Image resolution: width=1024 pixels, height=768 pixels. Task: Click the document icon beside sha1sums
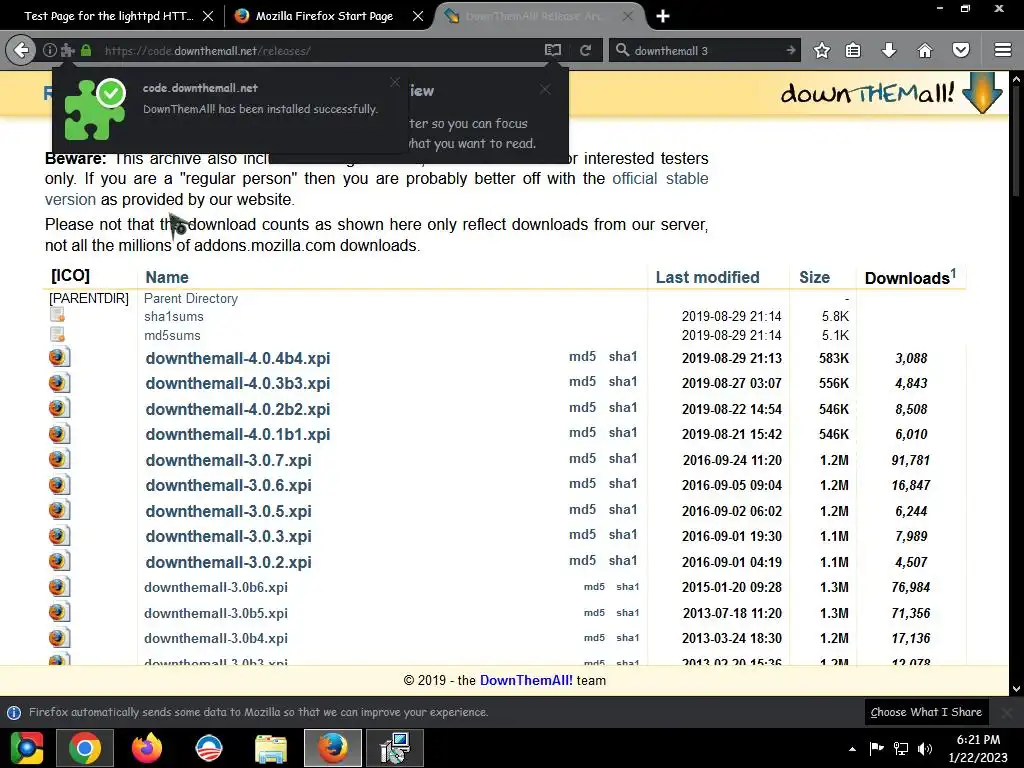pos(57,315)
